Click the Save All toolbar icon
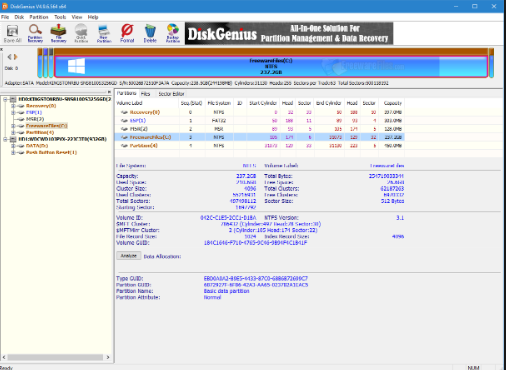This screenshot has width=506, height=370. coord(13,34)
